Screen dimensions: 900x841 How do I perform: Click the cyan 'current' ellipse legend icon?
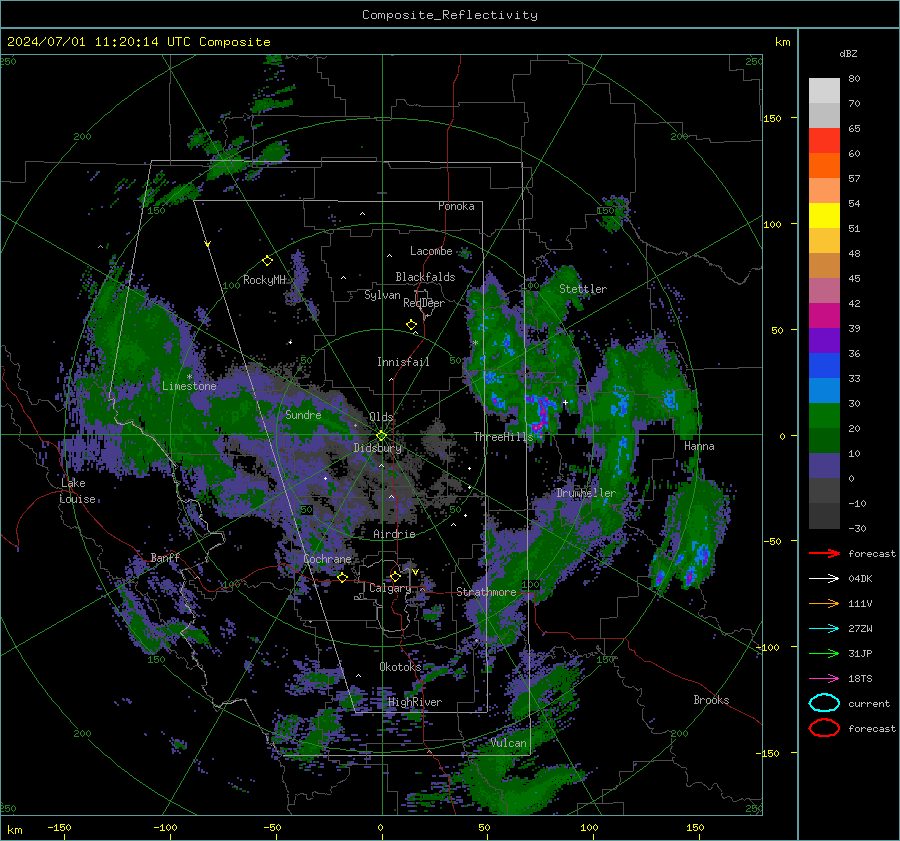824,703
